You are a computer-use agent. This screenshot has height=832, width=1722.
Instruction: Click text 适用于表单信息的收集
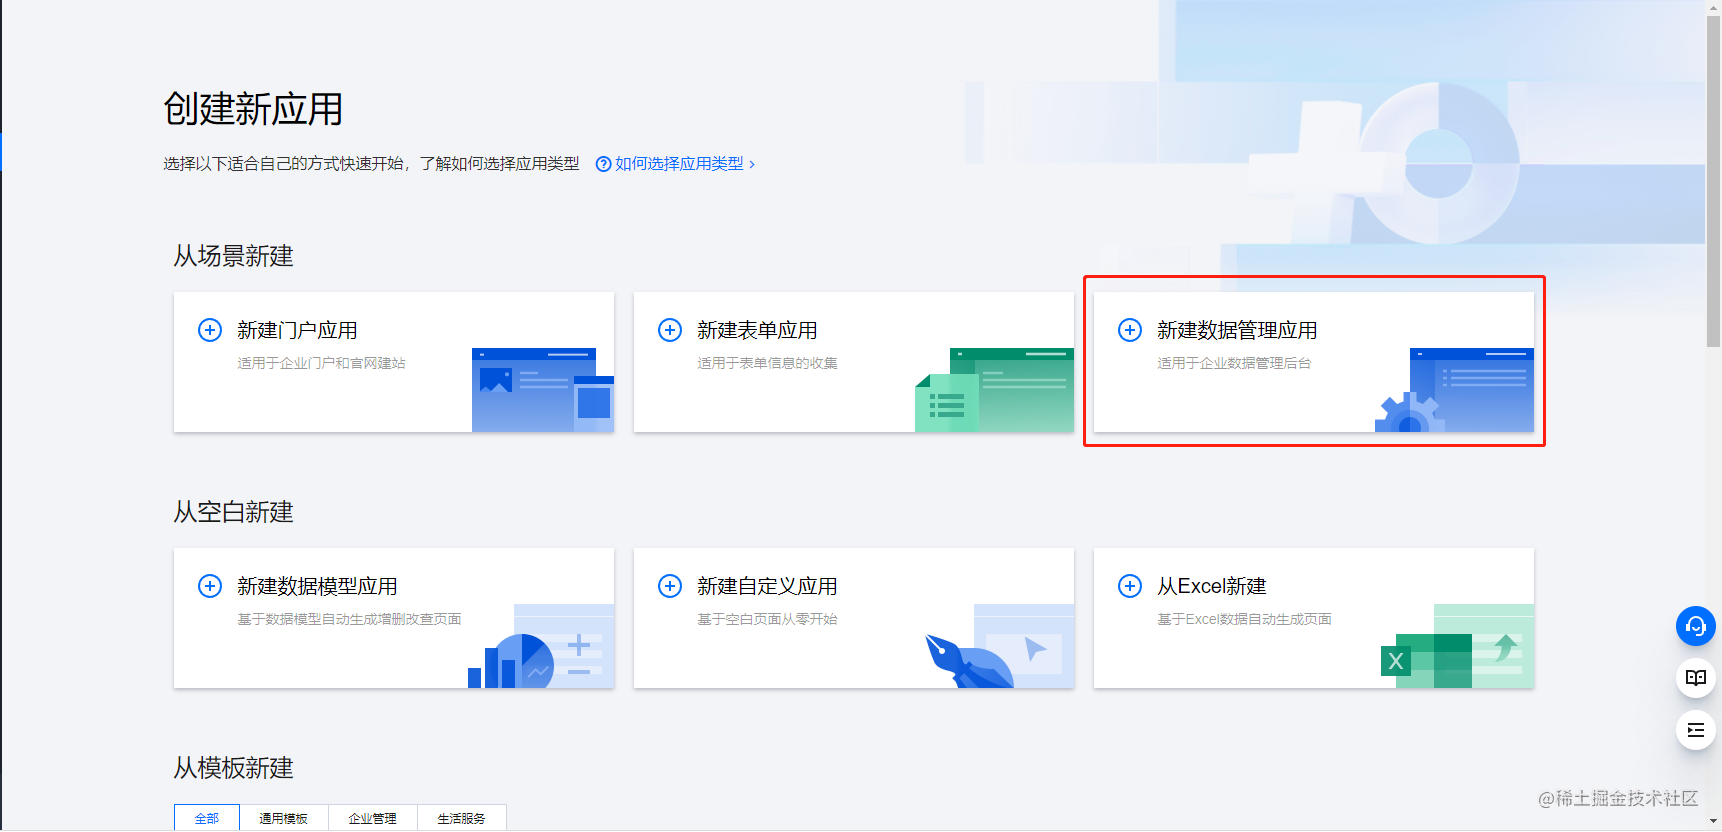point(767,363)
